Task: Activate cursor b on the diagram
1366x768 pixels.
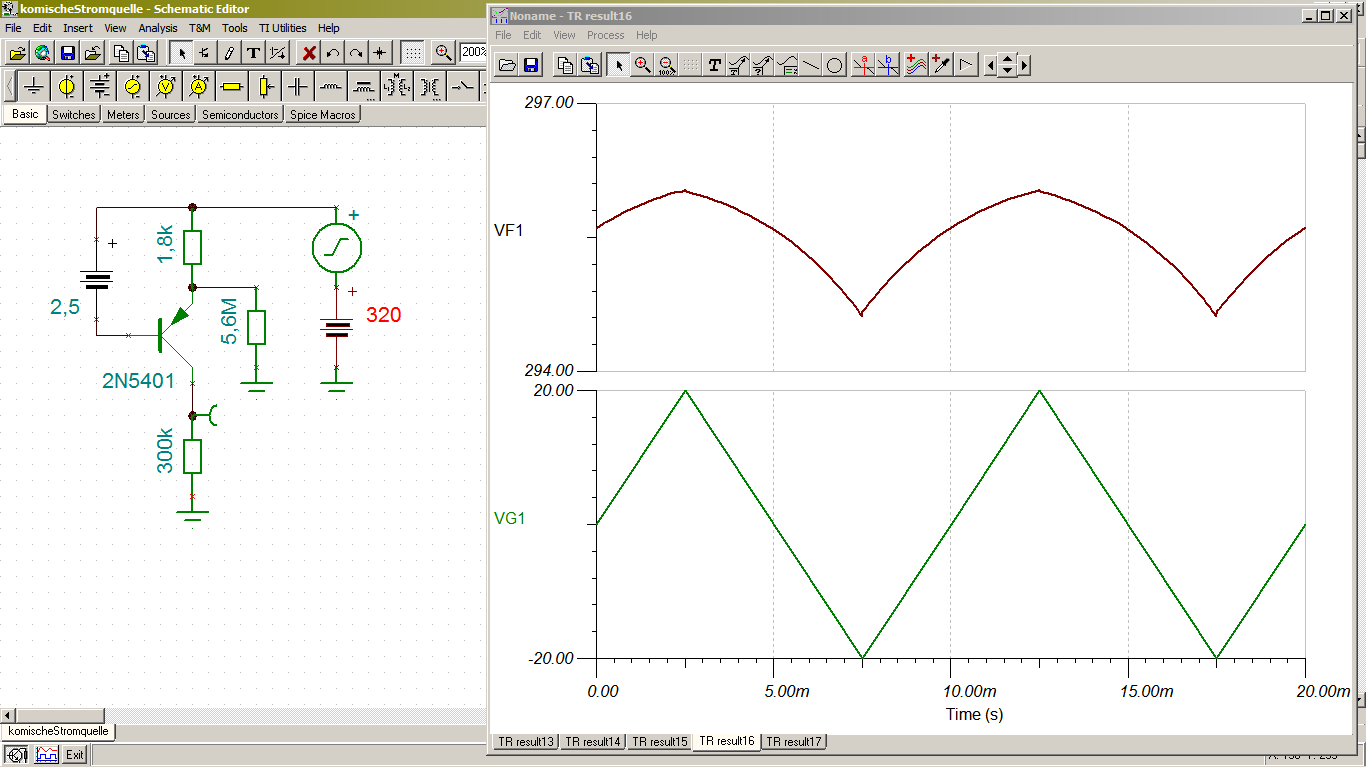Action: tap(887, 66)
